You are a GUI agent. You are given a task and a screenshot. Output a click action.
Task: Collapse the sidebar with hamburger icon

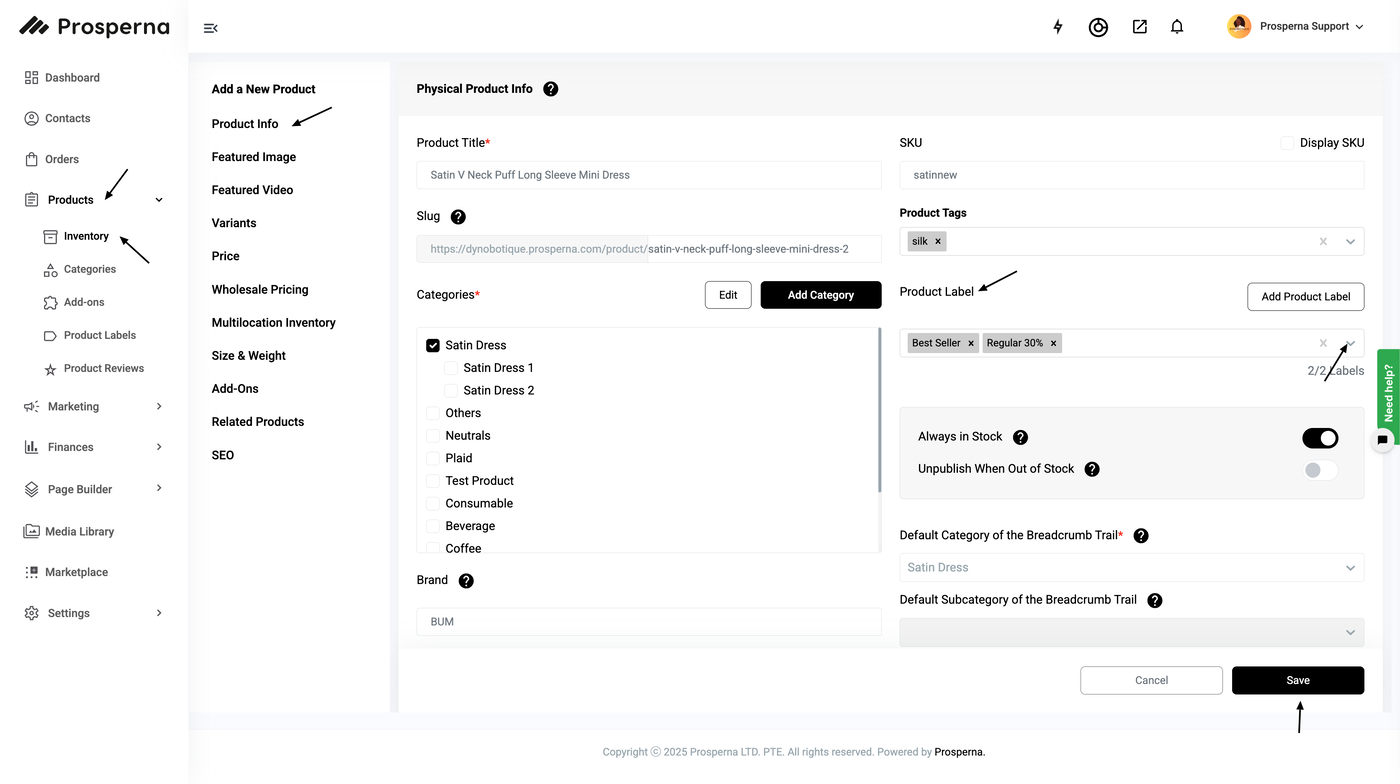click(x=210, y=28)
